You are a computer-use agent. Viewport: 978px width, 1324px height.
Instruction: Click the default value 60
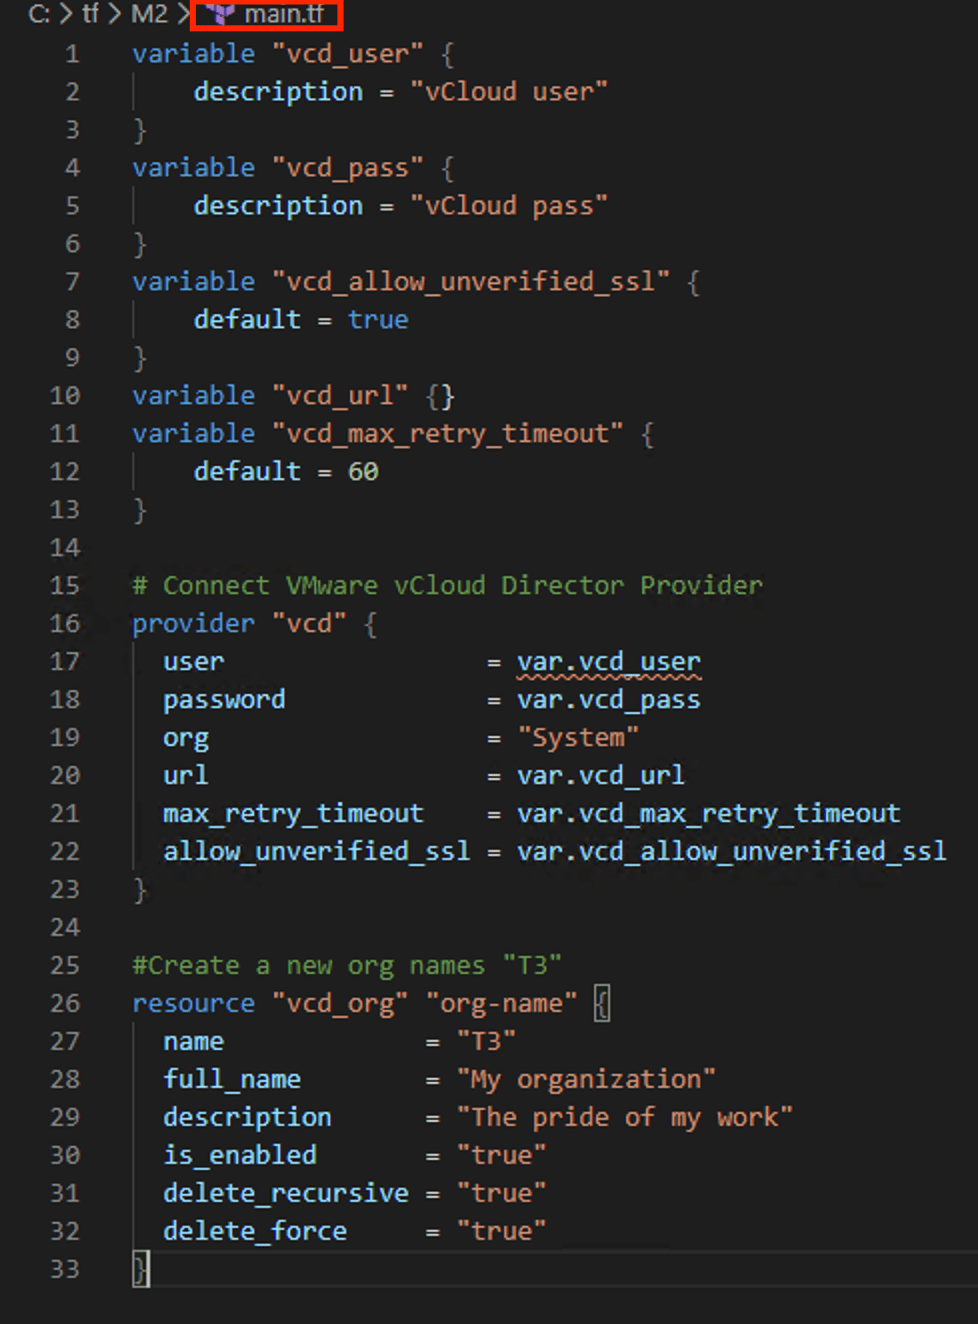(x=363, y=472)
